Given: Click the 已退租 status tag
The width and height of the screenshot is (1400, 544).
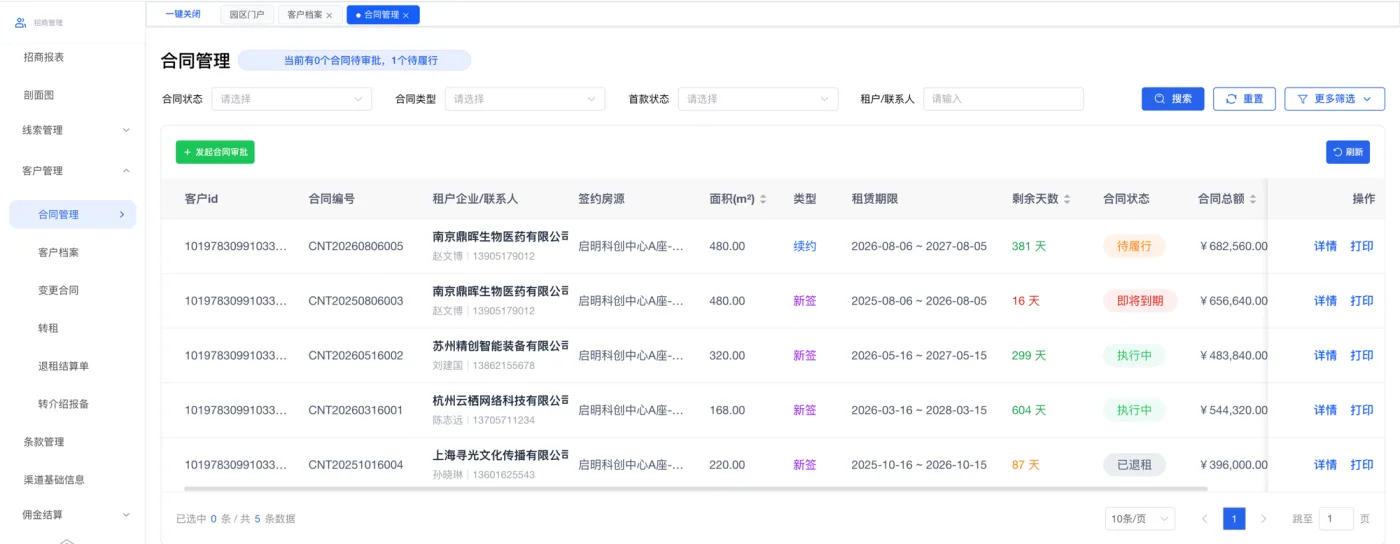Looking at the screenshot, I should coord(1134,465).
